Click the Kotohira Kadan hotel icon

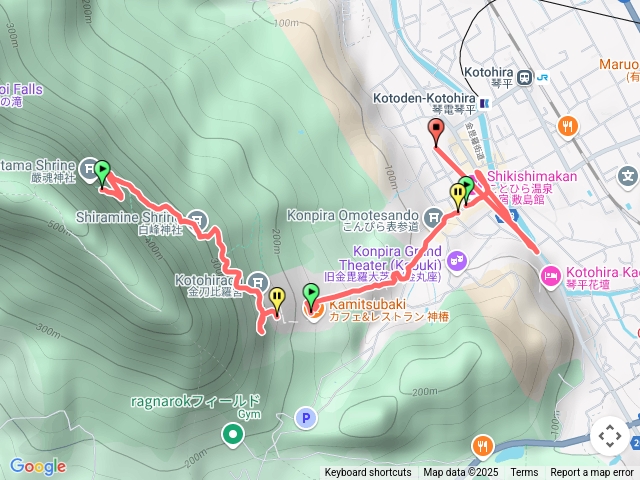tap(551, 277)
